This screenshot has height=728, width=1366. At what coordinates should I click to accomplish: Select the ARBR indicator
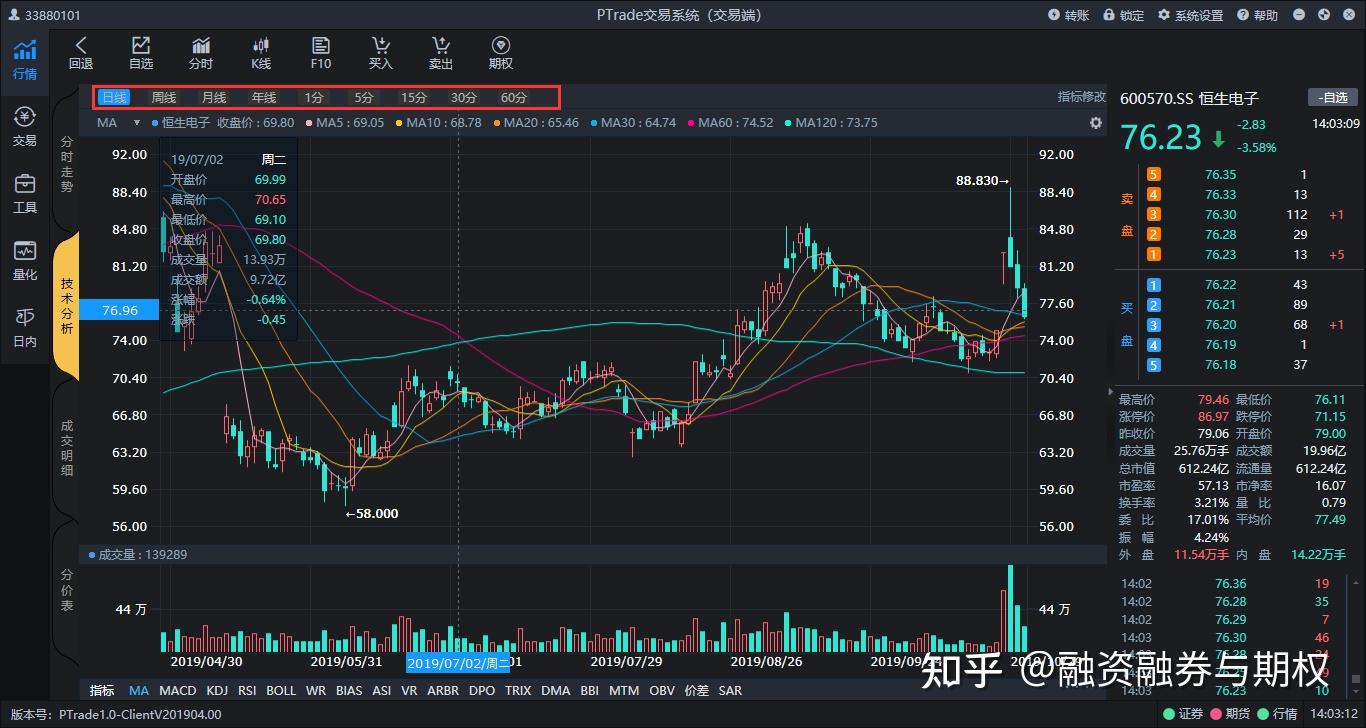[443, 690]
